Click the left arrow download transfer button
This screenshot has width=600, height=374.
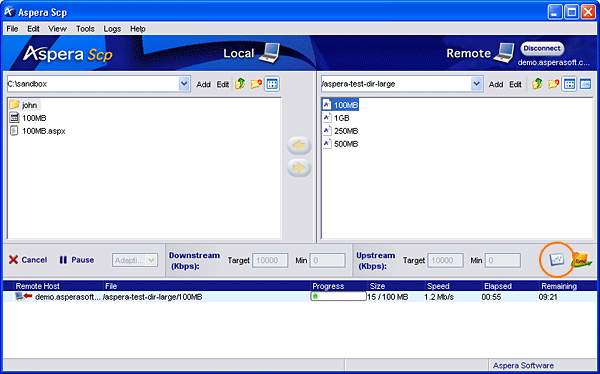pyautogui.click(x=299, y=145)
